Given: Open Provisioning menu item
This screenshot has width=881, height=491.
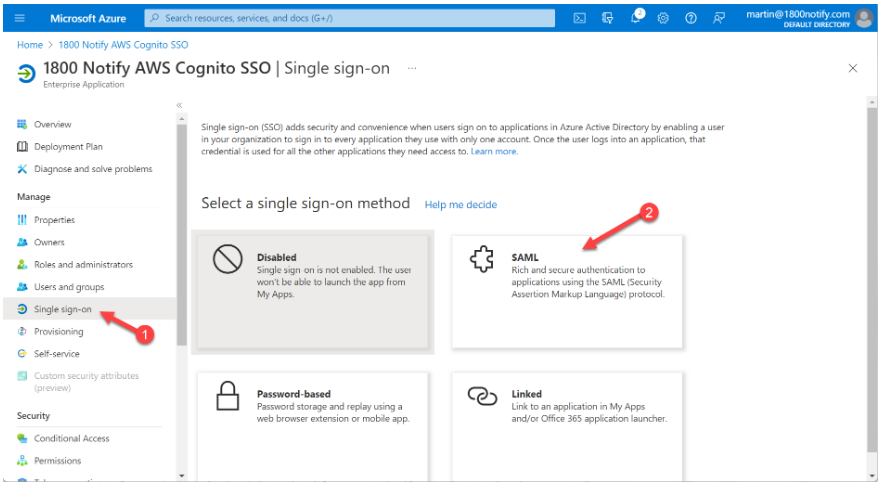Looking at the screenshot, I should pyautogui.click(x=58, y=331).
